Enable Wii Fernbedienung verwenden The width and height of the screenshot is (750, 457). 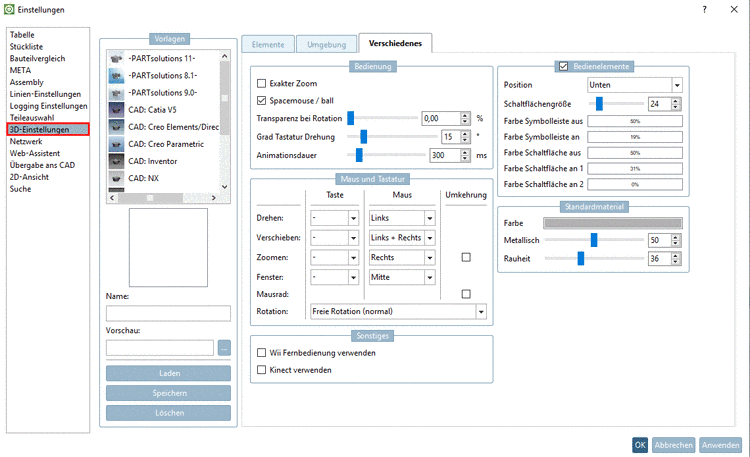261,353
